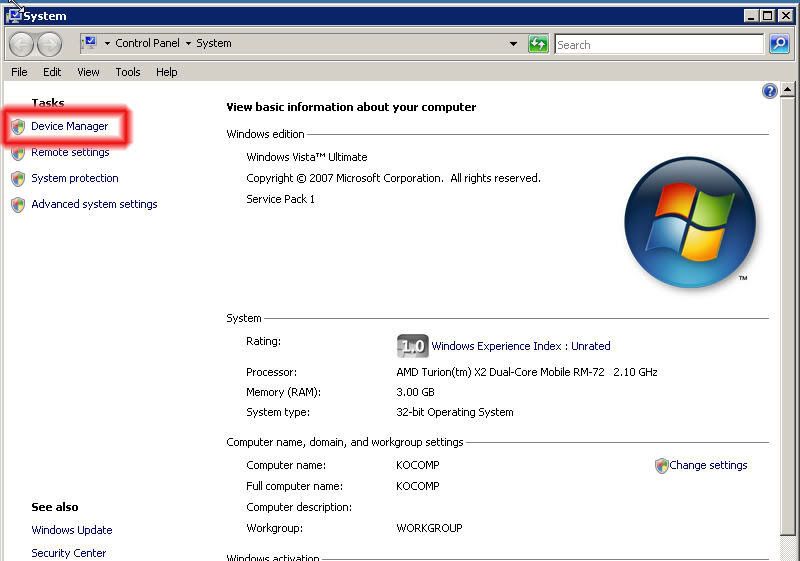Minimize the System window
The width and height of the screenshot is (800, 561).
750,16
